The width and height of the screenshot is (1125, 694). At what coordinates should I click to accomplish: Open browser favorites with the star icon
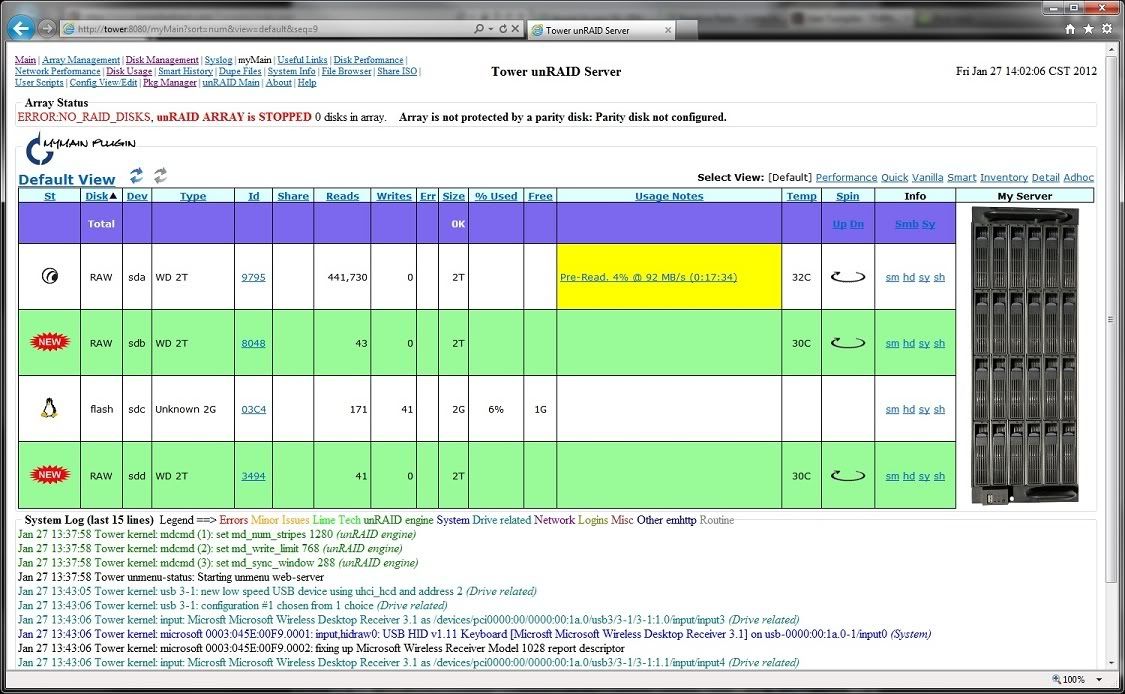(1088, 30)
